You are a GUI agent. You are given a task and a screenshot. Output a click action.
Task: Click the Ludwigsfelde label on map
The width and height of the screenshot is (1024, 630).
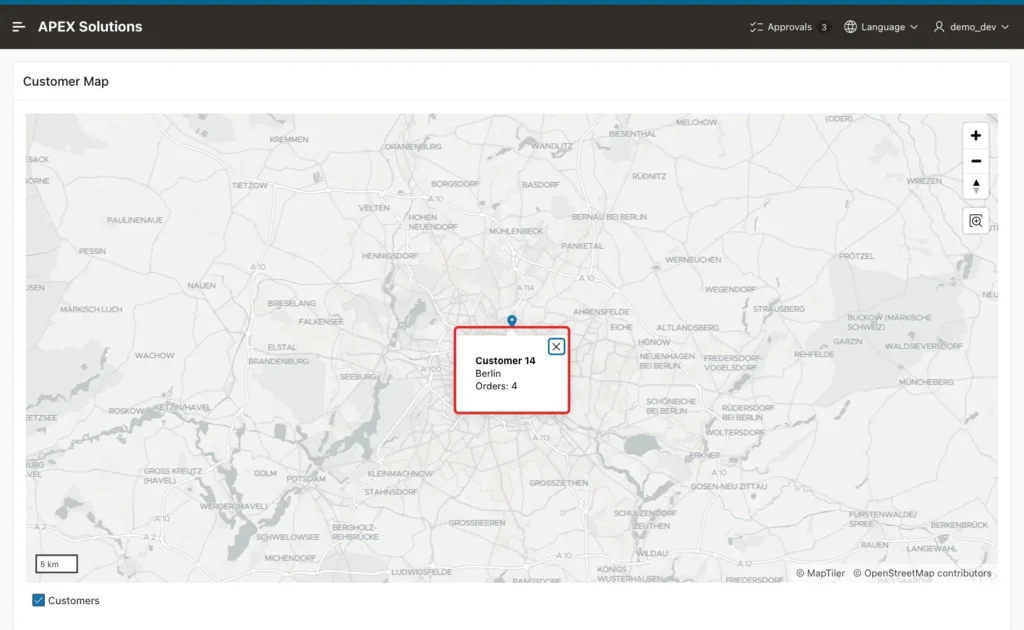pos(421,572)
